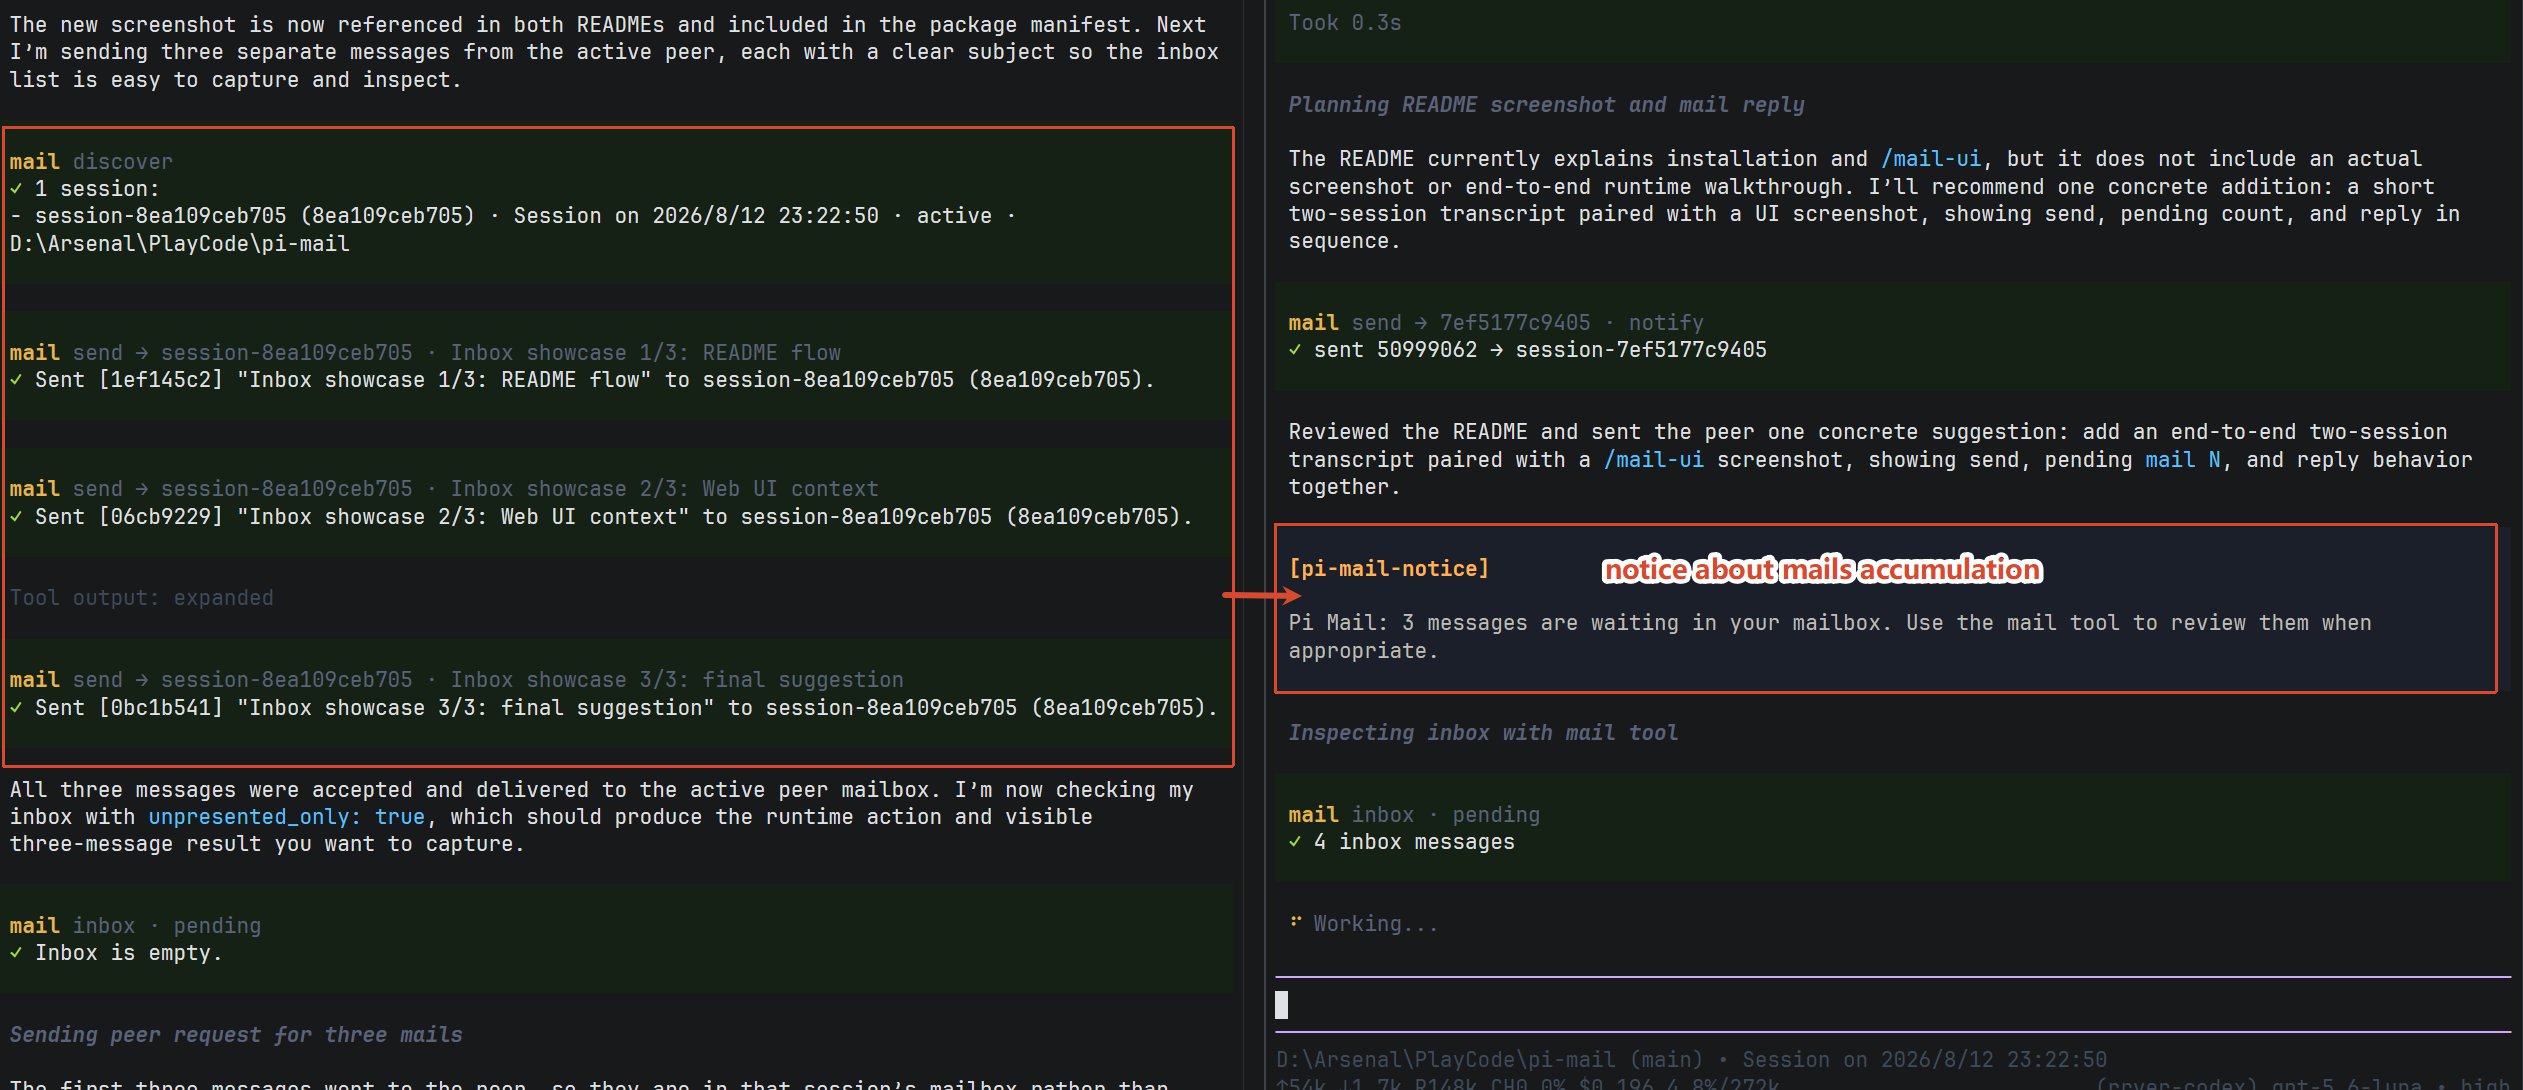The image size is (2523, 1090).
Task: Click the checkmark before "Inbox is empty."
Action: tap(16, 953)
